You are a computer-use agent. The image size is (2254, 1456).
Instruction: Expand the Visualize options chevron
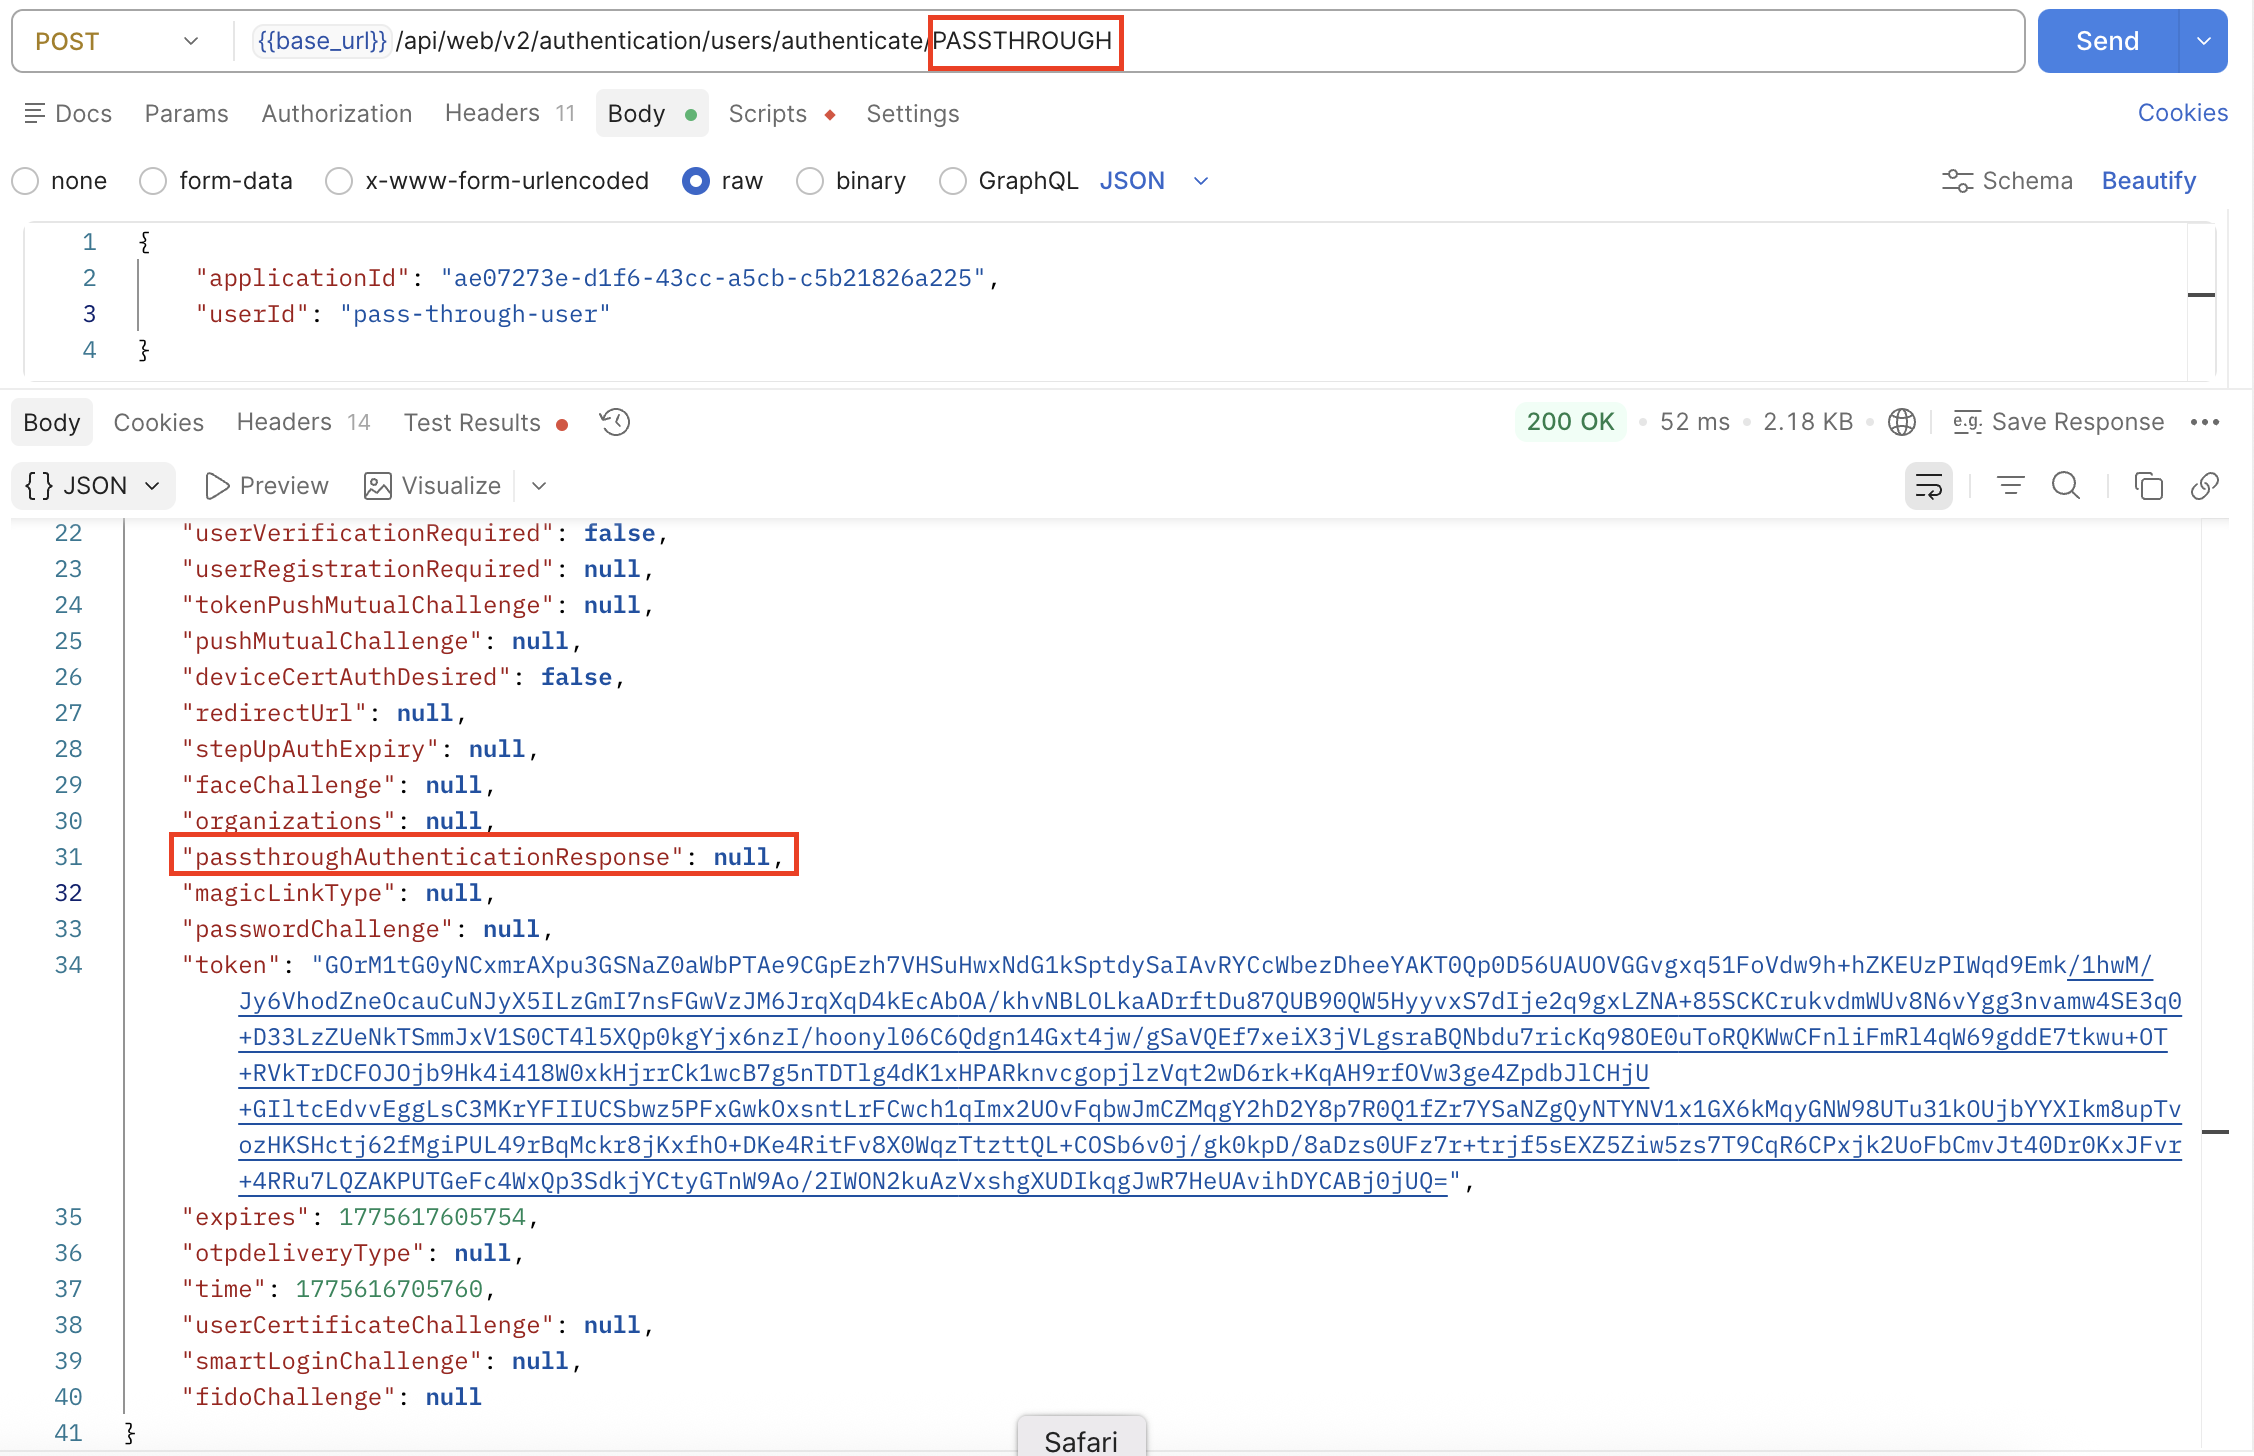(x=539, y=486)
